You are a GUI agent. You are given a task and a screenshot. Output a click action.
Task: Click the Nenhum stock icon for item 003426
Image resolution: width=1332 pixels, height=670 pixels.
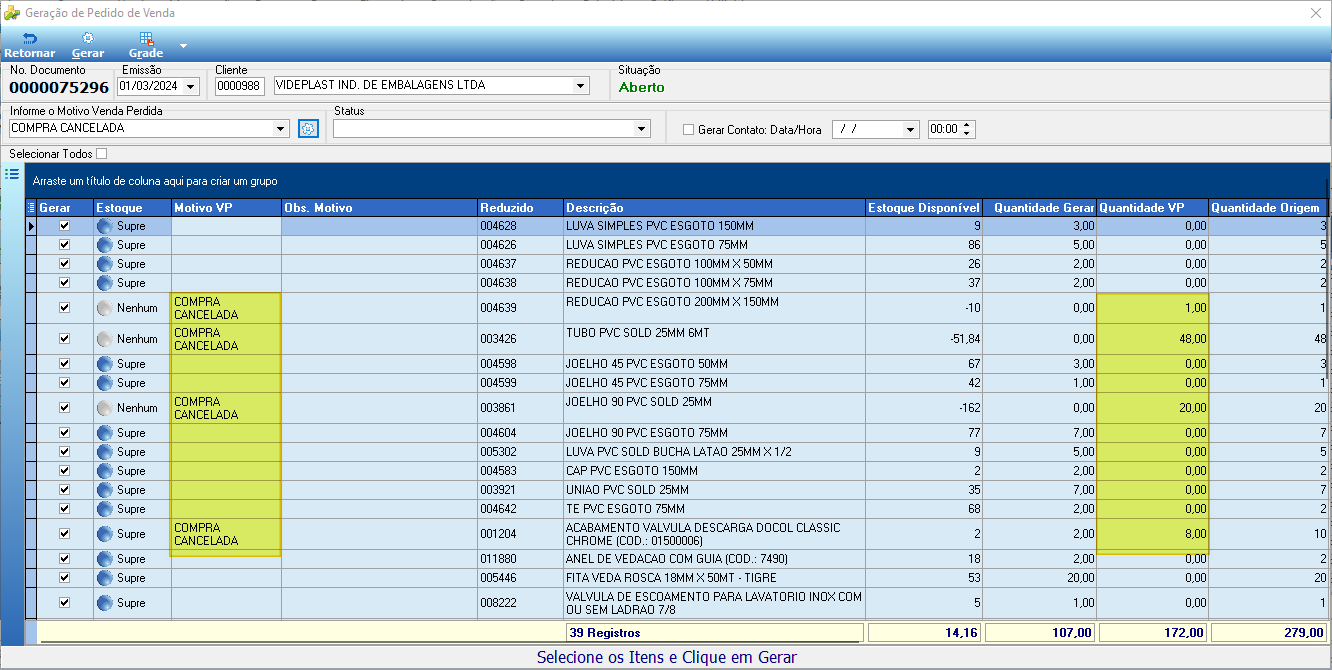[x=105, y=339]
